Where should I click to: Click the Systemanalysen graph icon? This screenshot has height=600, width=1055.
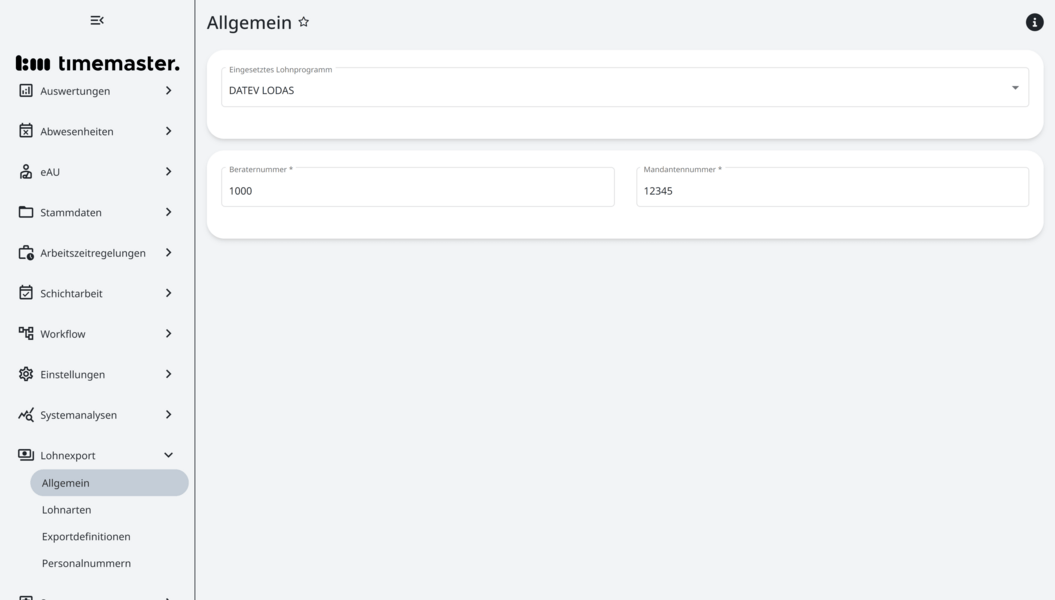click(x=26, y=415)
